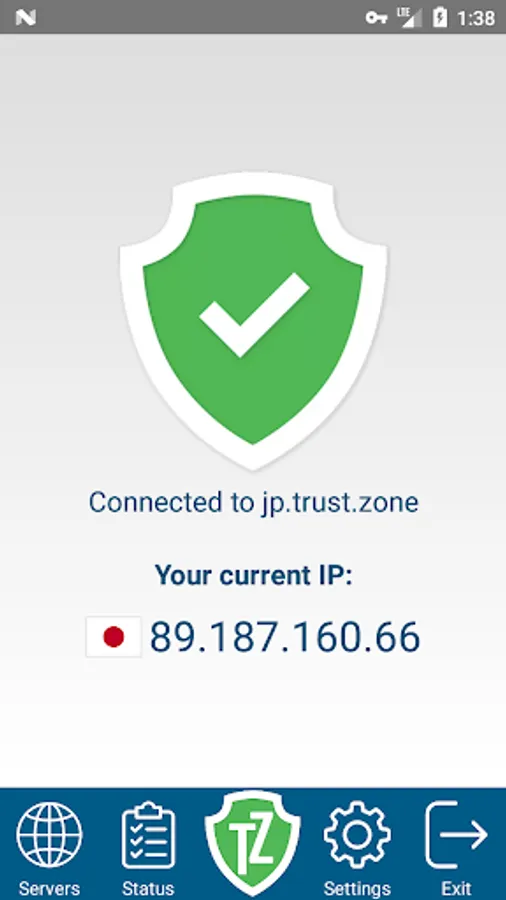This screenshot has height=900, width=506.
Task: Tap the white checkmark inside the shield
Action: 254,315
